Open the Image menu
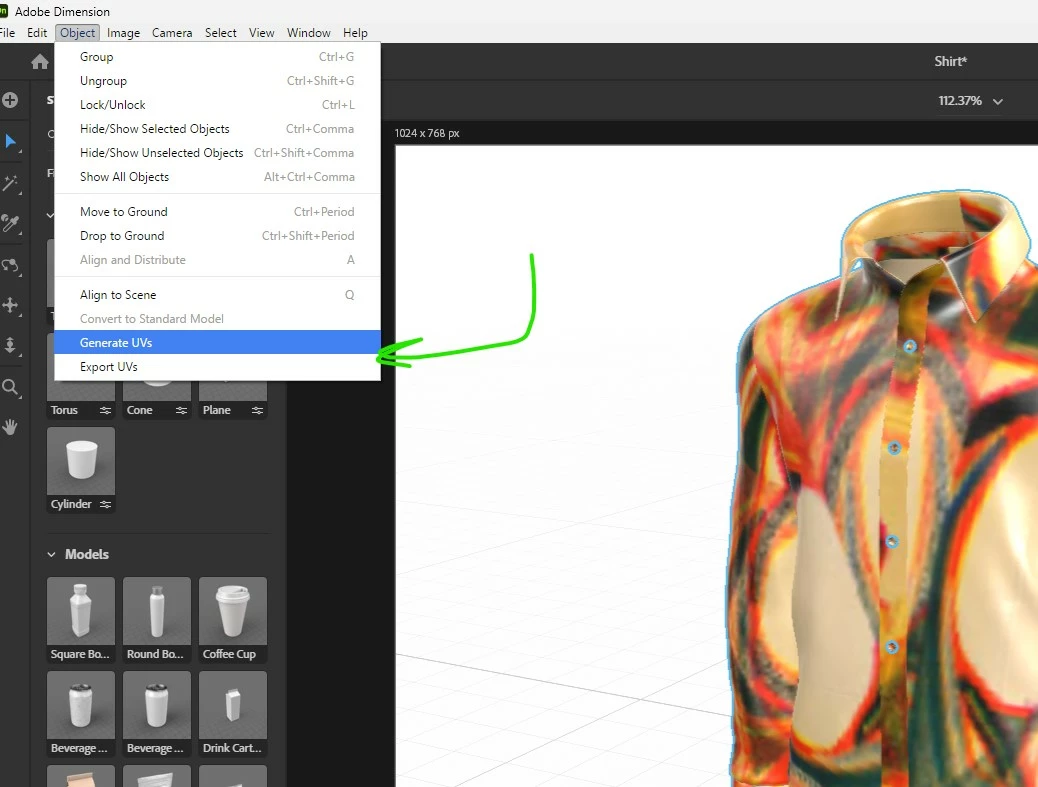This screenshot has width=1038, height=787. (x=123, y=33)
